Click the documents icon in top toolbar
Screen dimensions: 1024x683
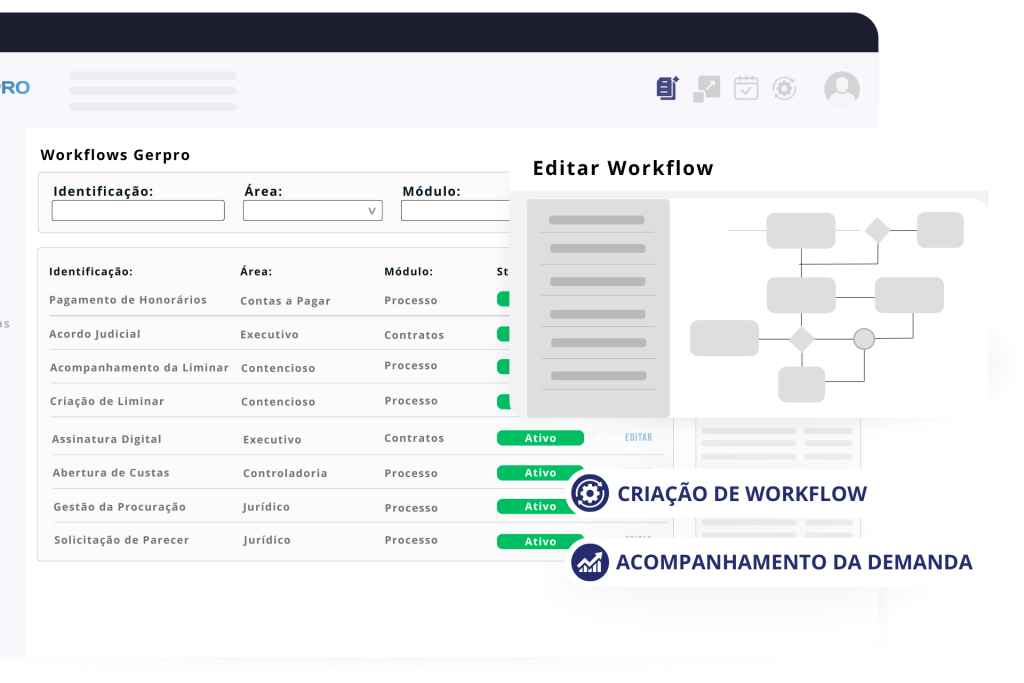(x=667, y=88)
